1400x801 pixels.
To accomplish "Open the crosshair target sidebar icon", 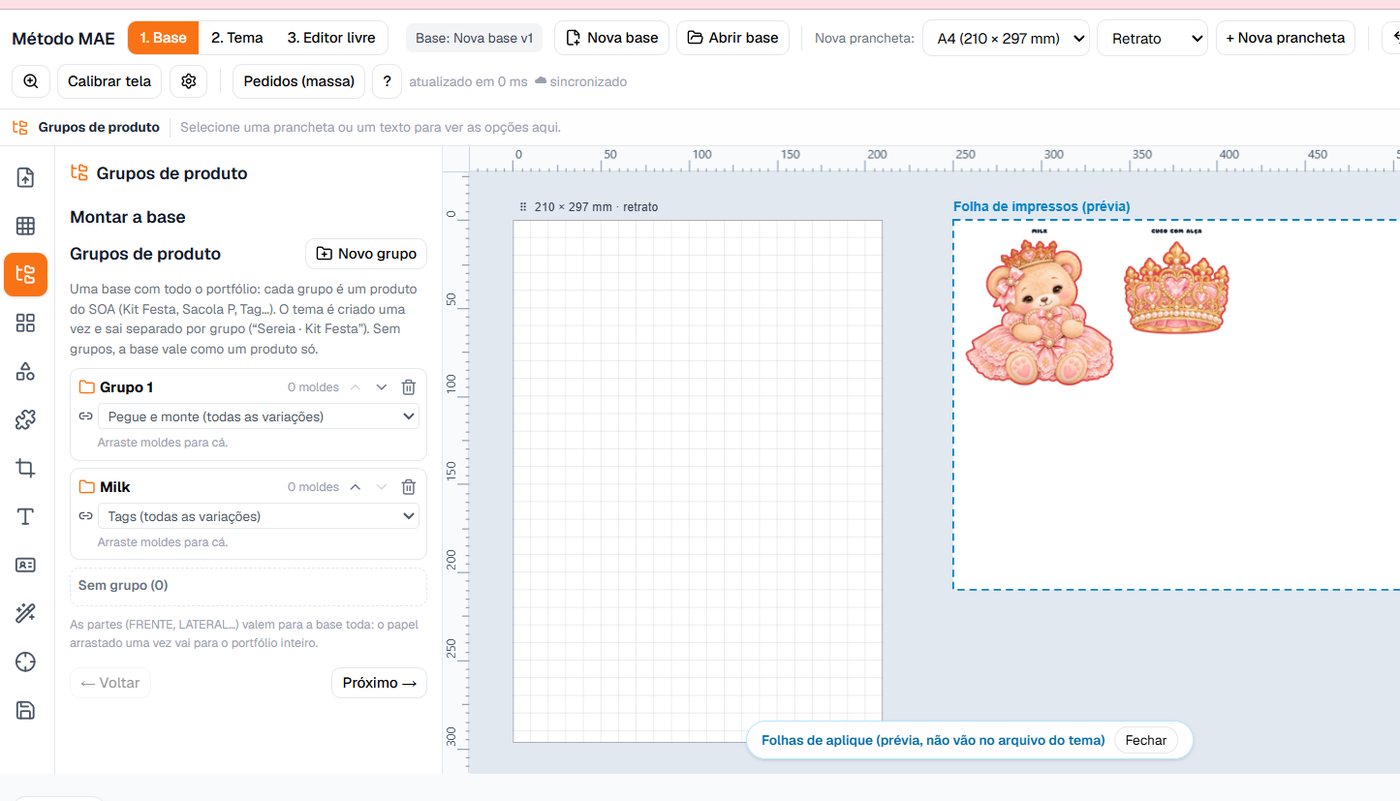I will pyautogui.click(x=26, y=662).
